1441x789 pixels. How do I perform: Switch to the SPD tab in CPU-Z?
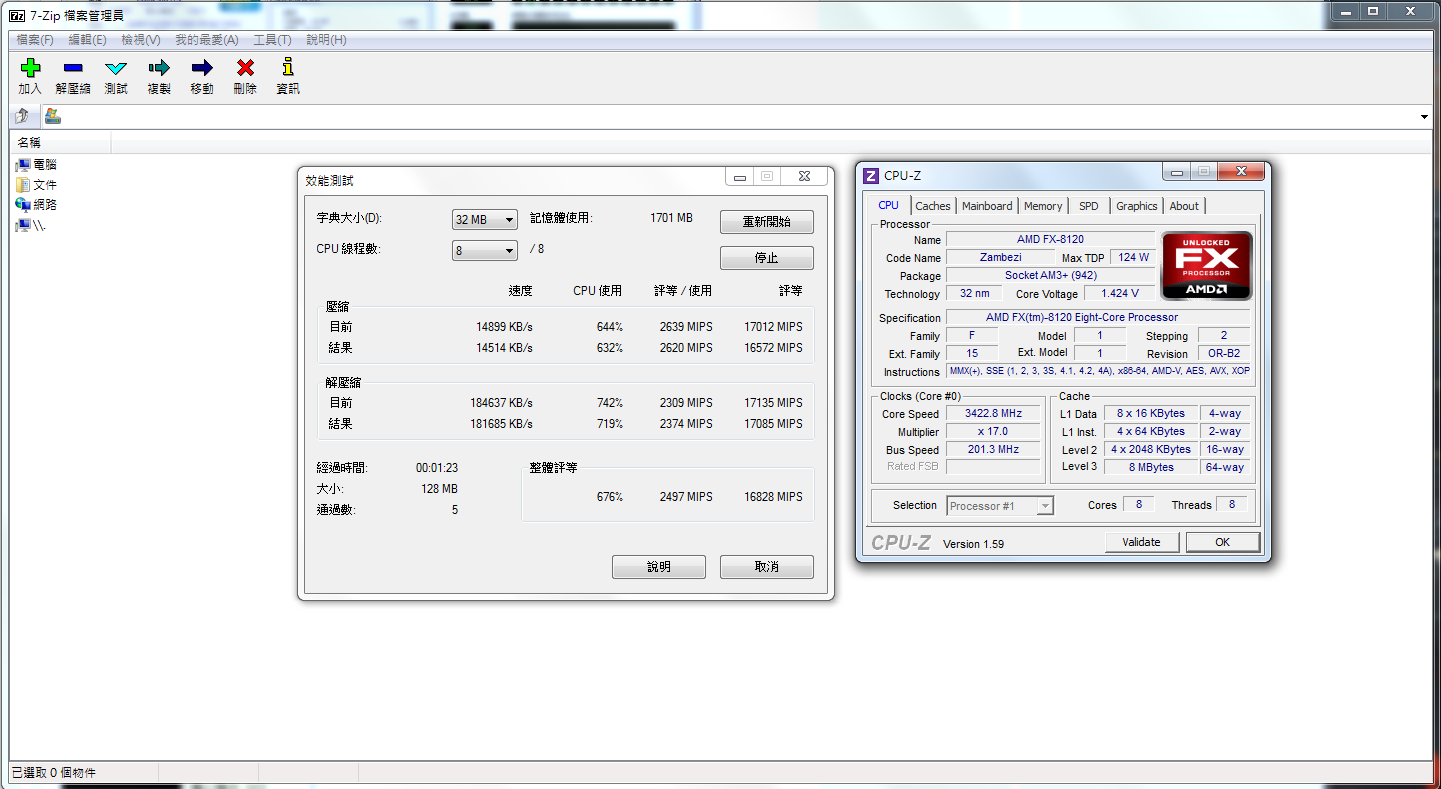(1089, 206)
